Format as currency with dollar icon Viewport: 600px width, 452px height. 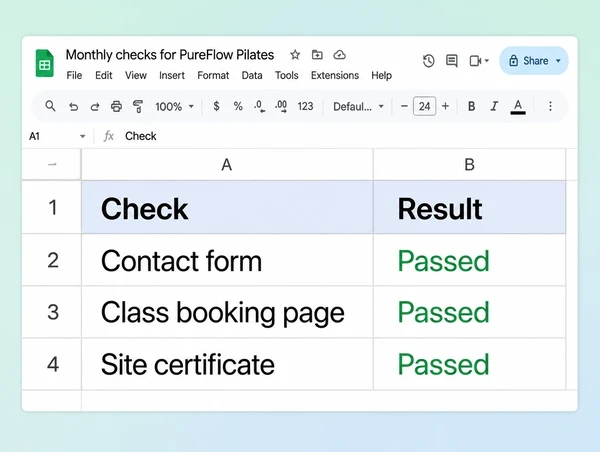coord(216,106)
